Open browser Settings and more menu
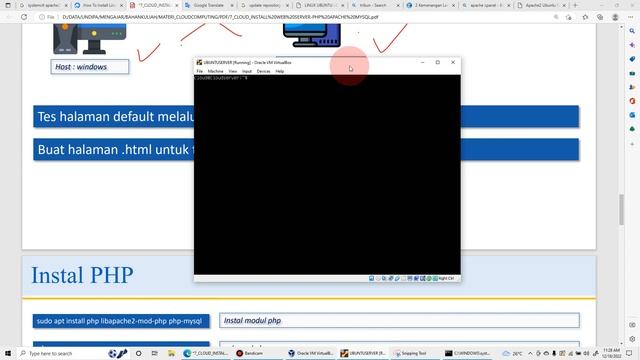The height and width of the screenshot is (360, 640). pyautogui.click(x=631, y=17)
